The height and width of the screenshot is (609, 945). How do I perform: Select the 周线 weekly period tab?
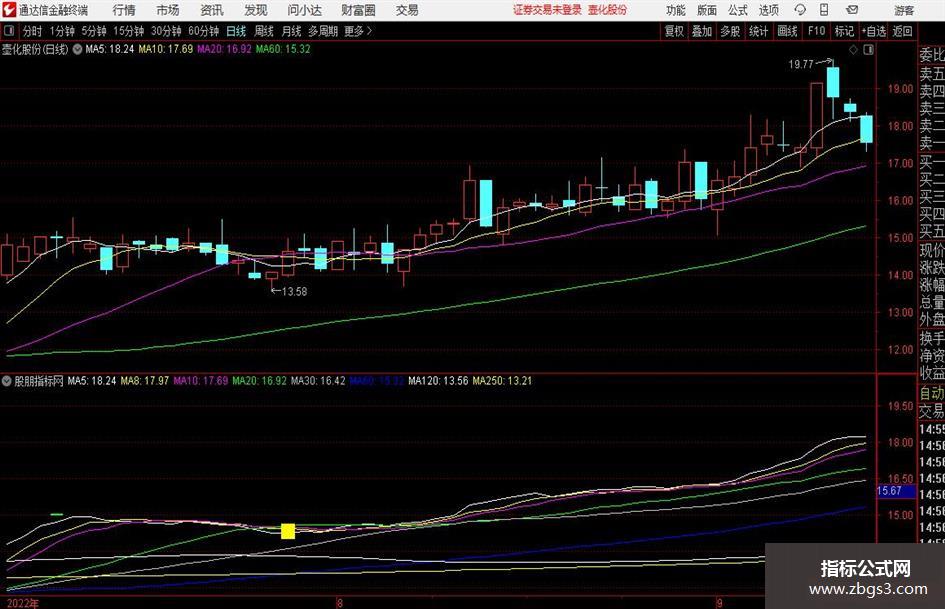[263, 31]
